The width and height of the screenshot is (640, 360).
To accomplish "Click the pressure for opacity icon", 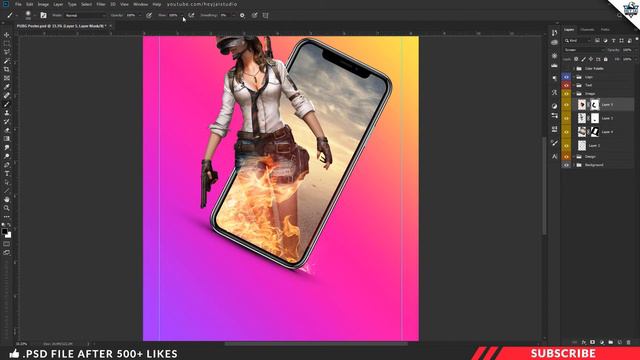I will 149,15.
